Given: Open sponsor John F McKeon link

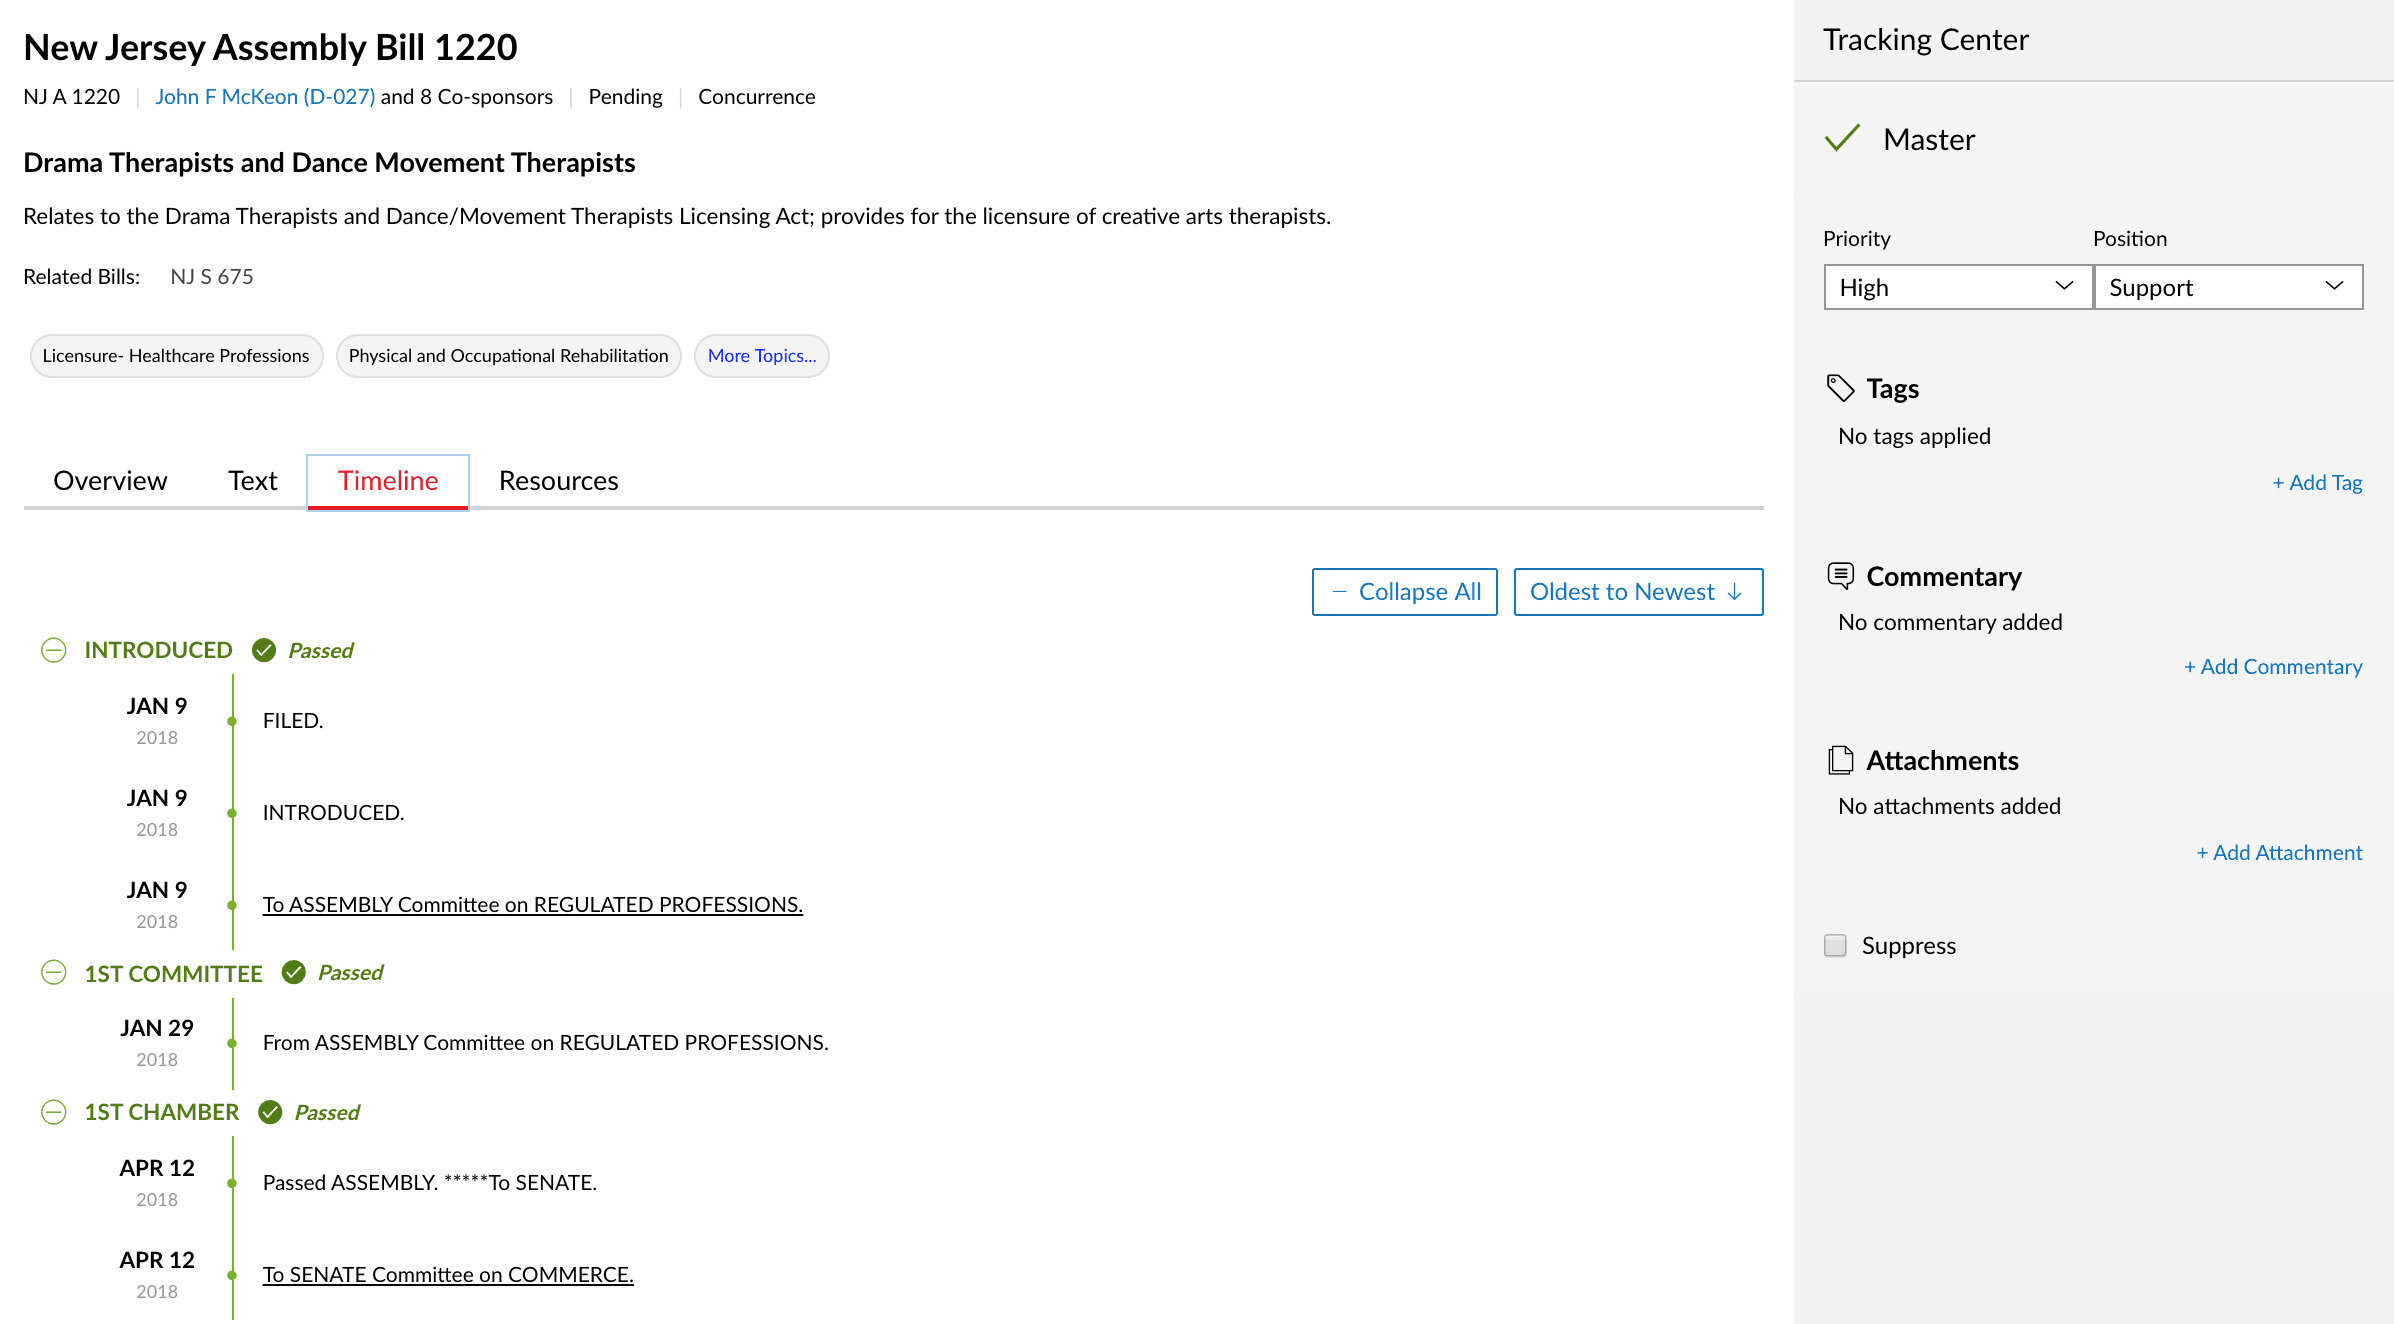Looking at the screenshot, I should 265,97.
